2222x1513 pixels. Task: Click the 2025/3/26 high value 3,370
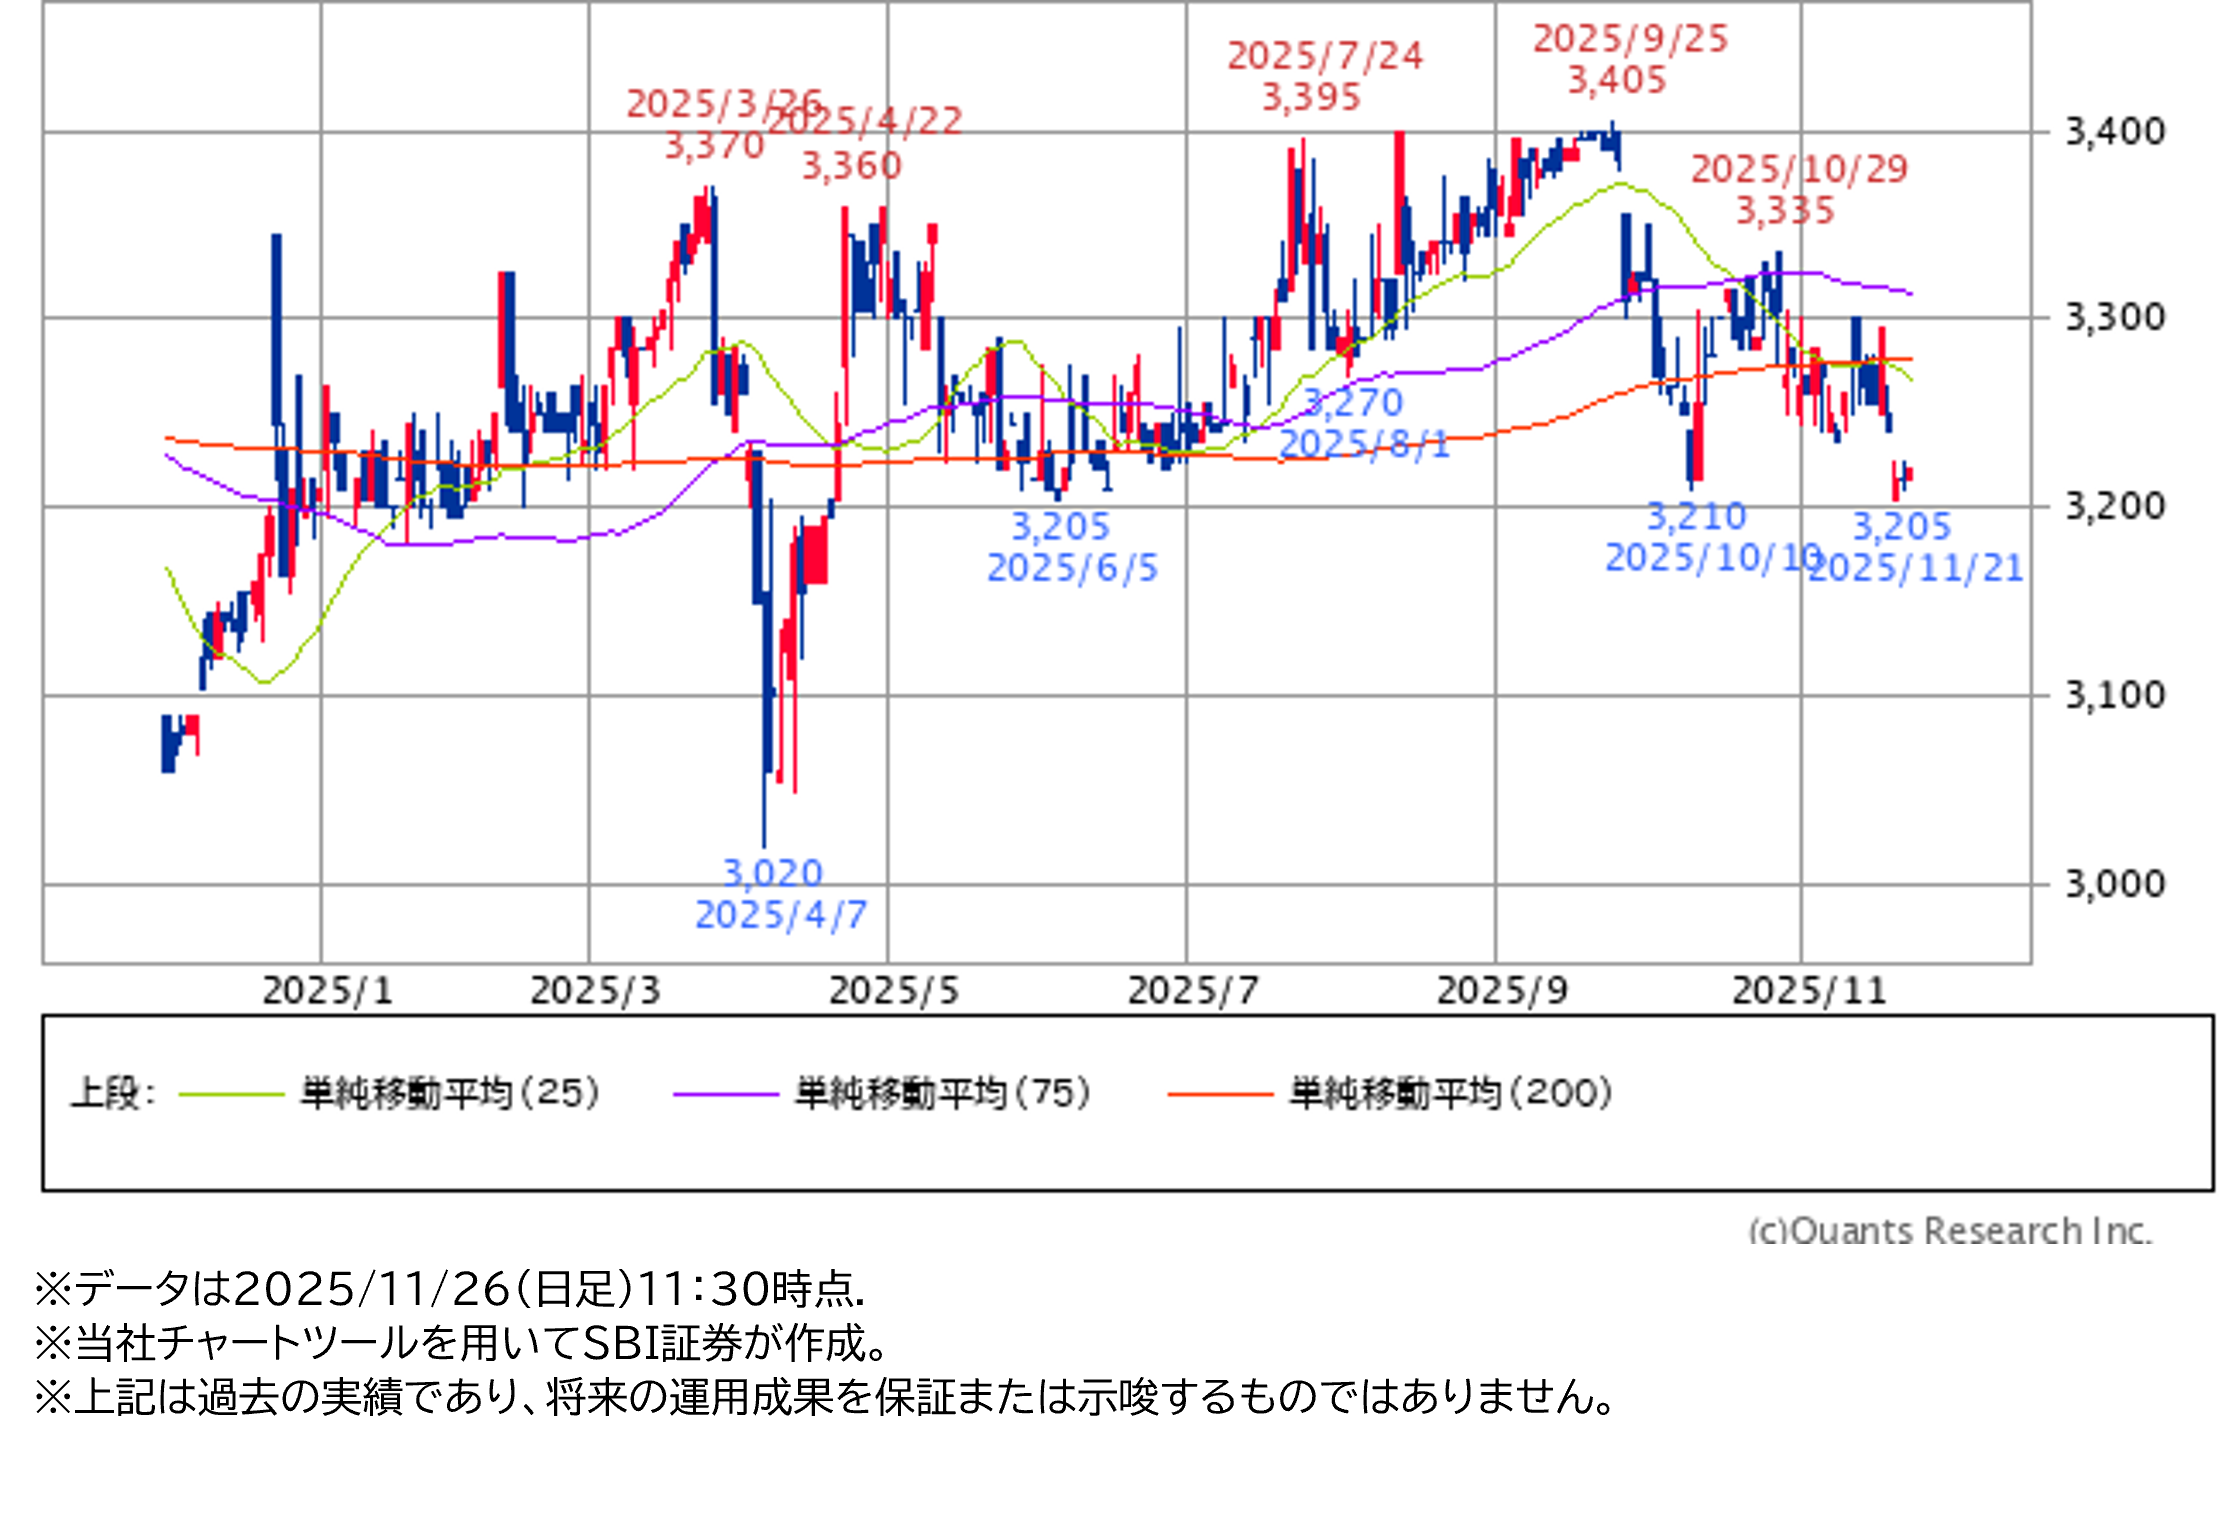714,146
